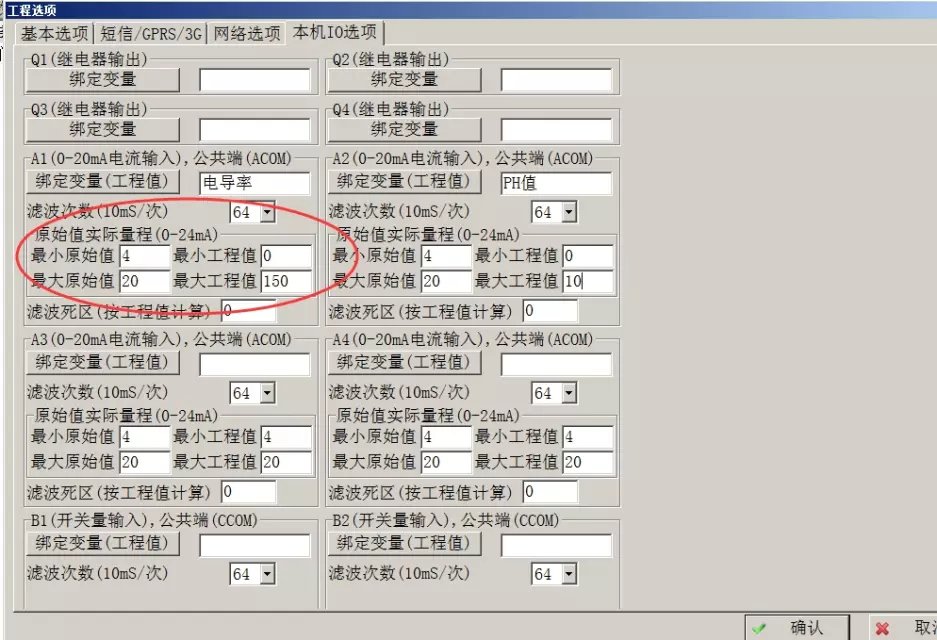
Task: Click the green checkmark 确认 button
Action: pos(797,627)
